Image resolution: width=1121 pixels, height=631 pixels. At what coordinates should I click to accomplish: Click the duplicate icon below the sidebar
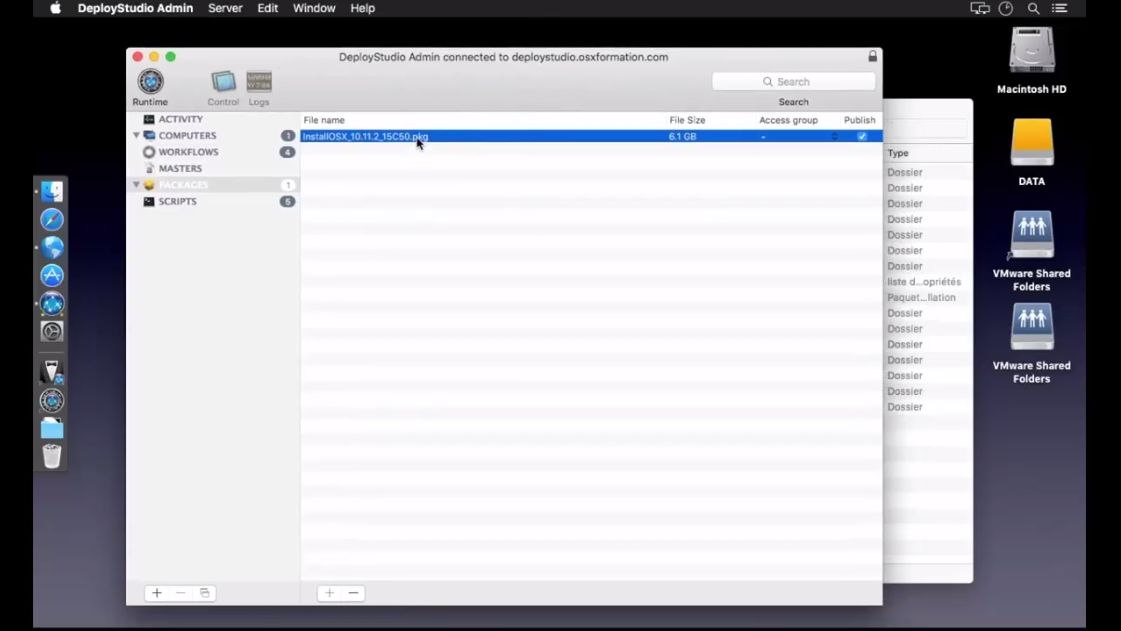pyautogui.click(x=205, y=593)
